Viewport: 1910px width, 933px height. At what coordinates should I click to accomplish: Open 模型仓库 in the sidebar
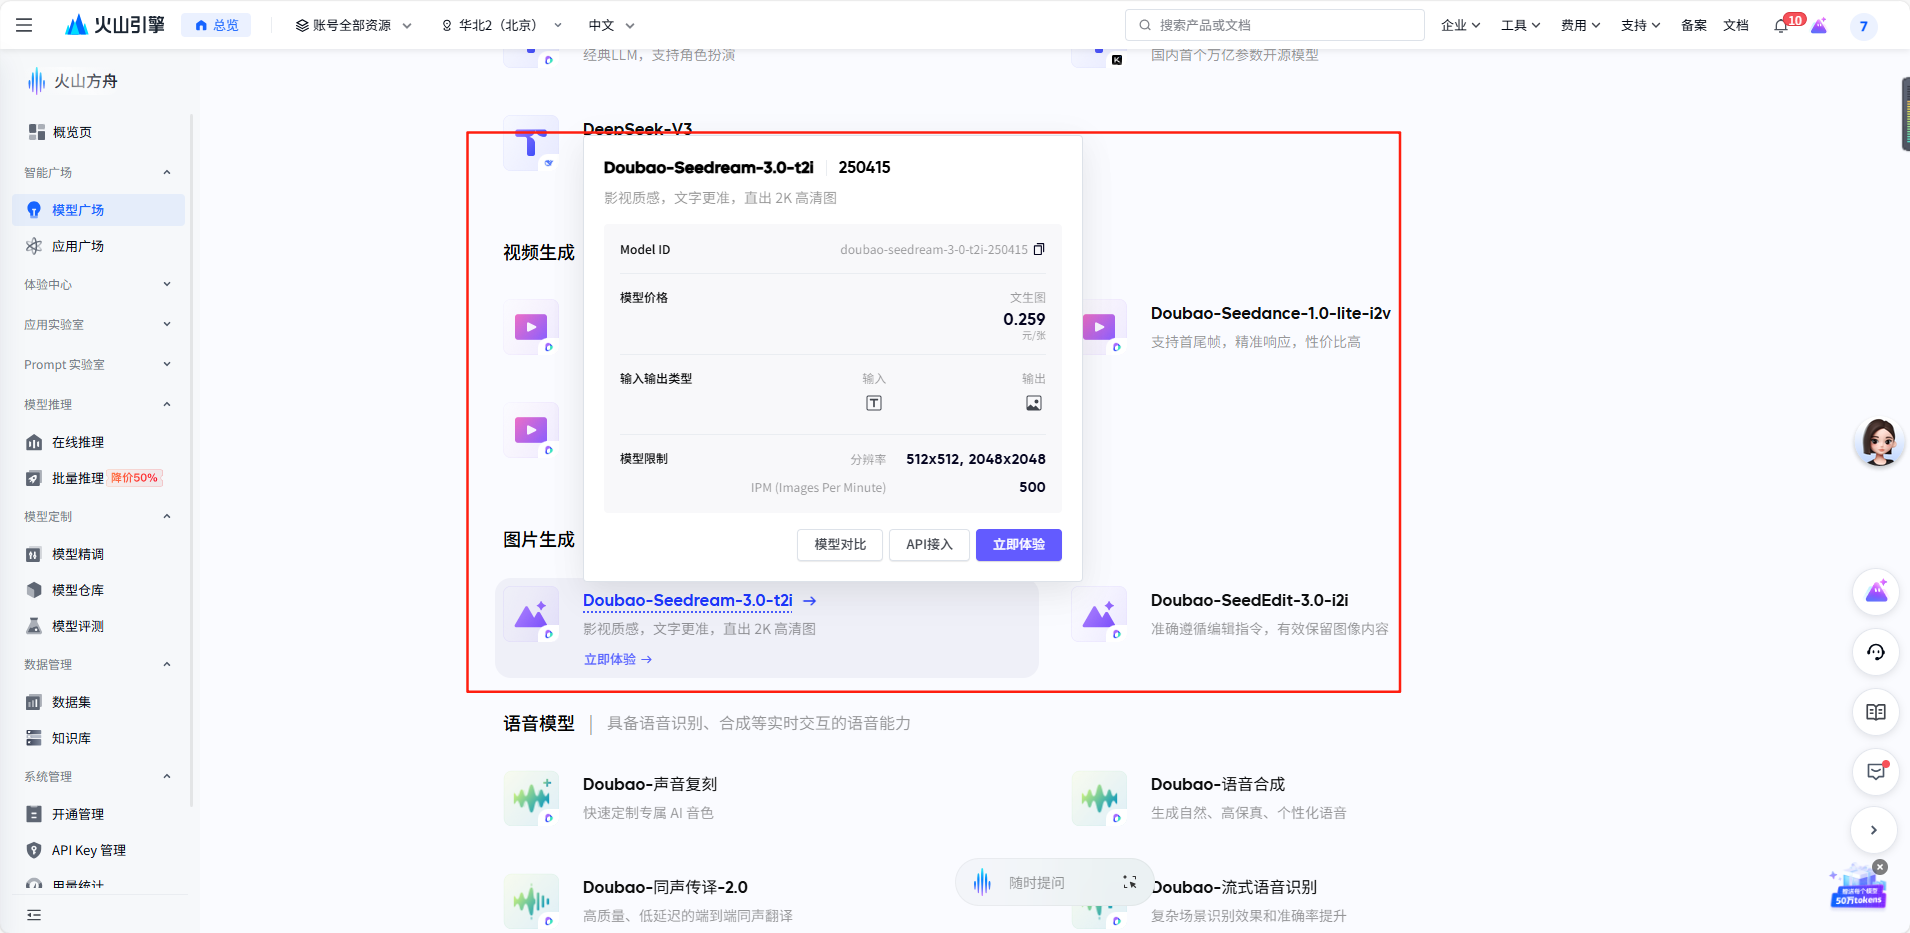[x=98, y=590]
